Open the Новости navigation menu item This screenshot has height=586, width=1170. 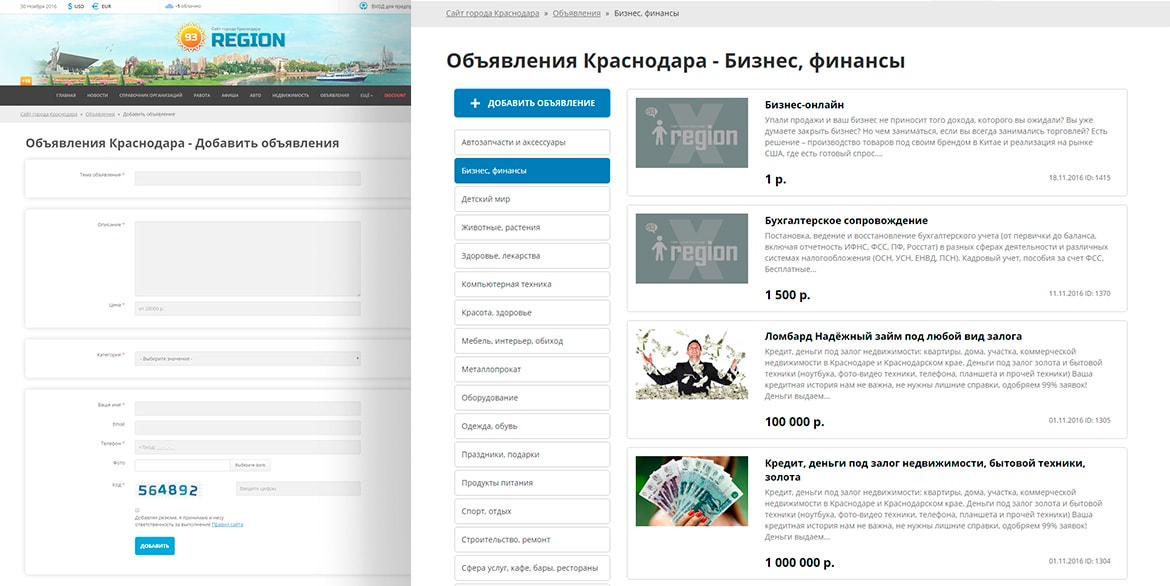(97, 95)
